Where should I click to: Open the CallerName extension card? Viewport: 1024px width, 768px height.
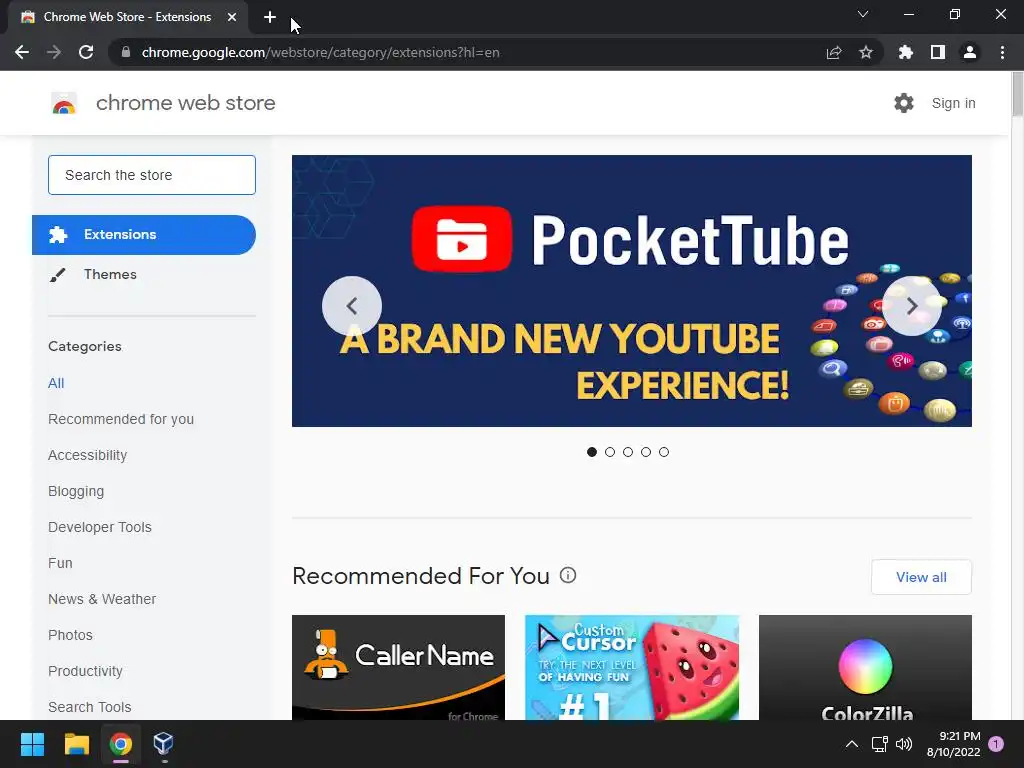click(x=398, y=667)
